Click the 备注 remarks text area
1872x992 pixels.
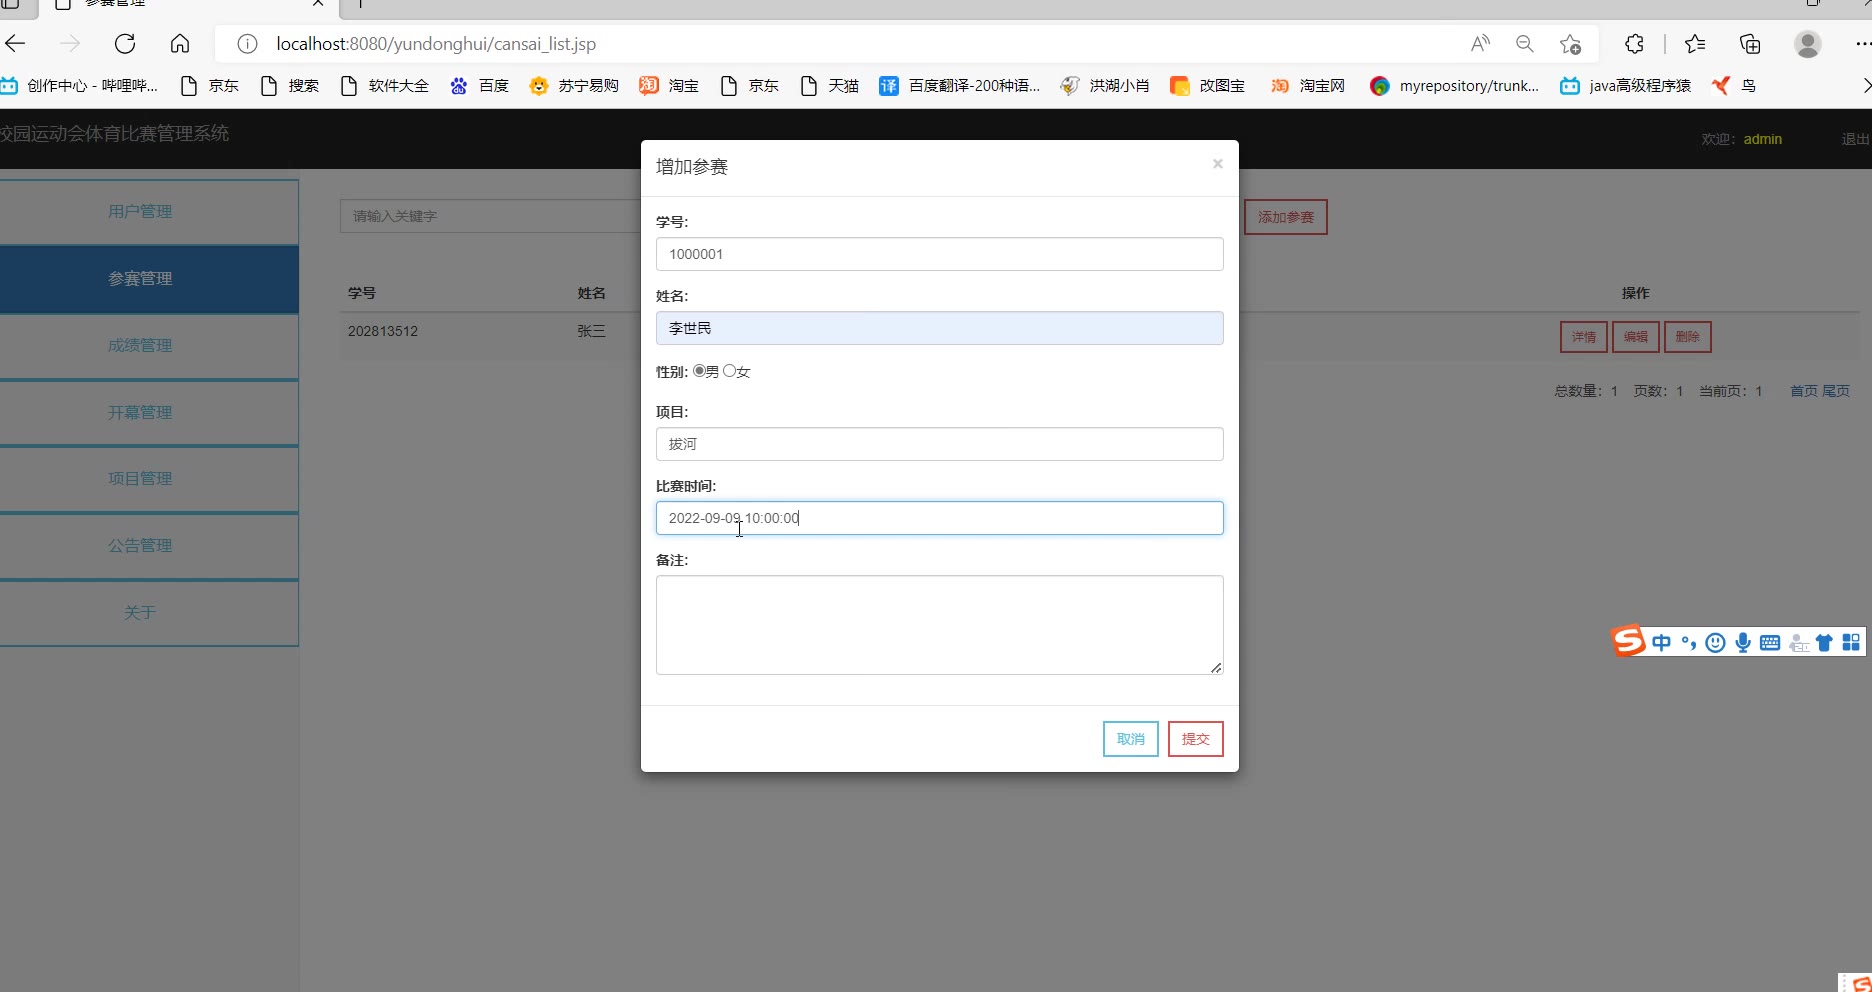click(x=940, y=625)
